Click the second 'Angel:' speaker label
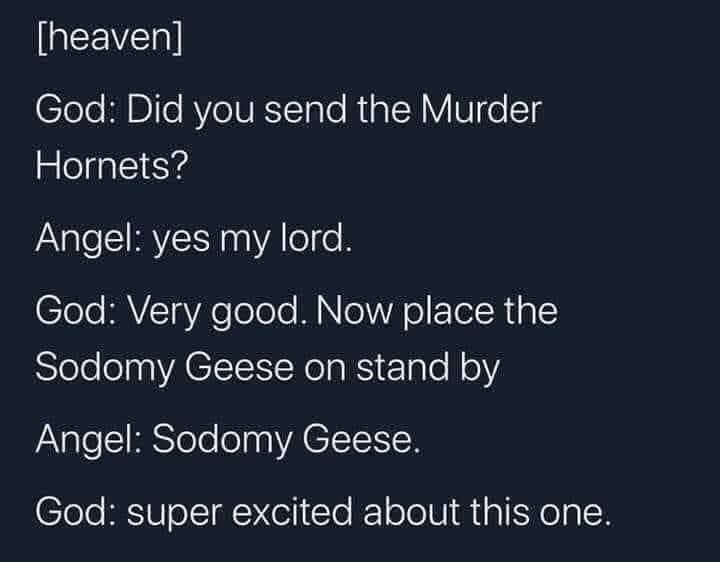 88,440
